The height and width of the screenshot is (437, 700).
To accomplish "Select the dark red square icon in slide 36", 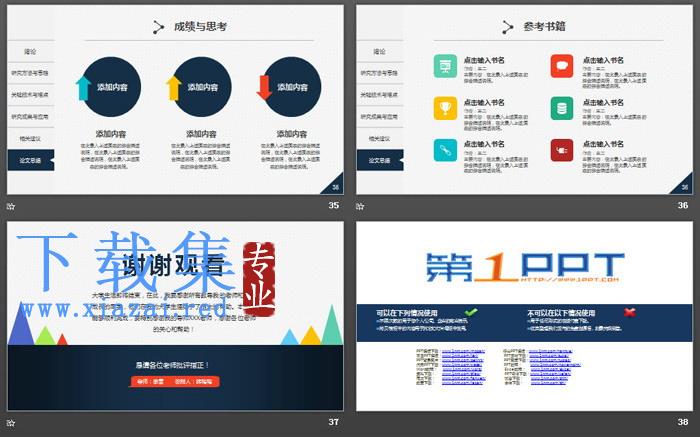I will [562, 150].
